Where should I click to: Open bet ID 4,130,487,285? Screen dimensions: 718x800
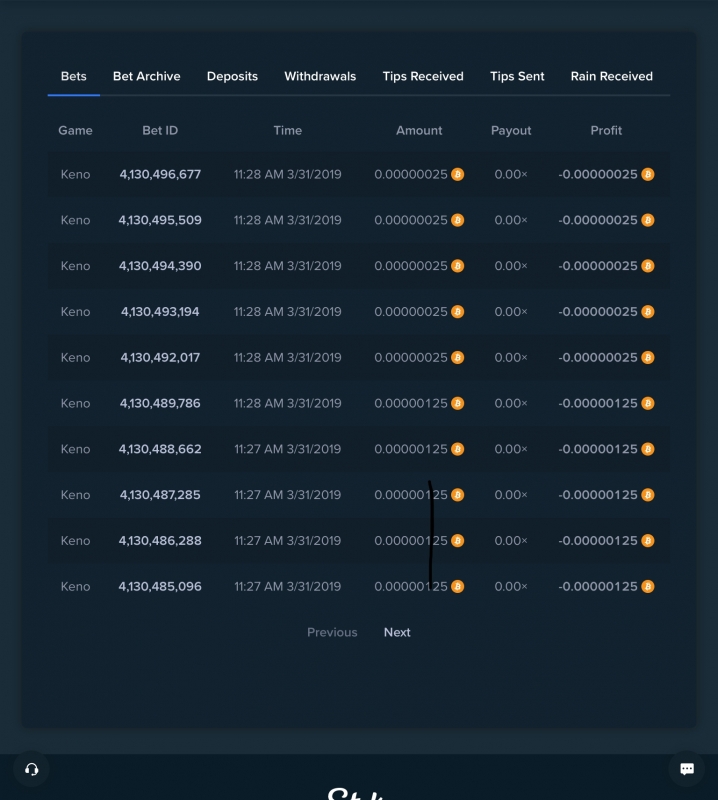coord(160,495)
